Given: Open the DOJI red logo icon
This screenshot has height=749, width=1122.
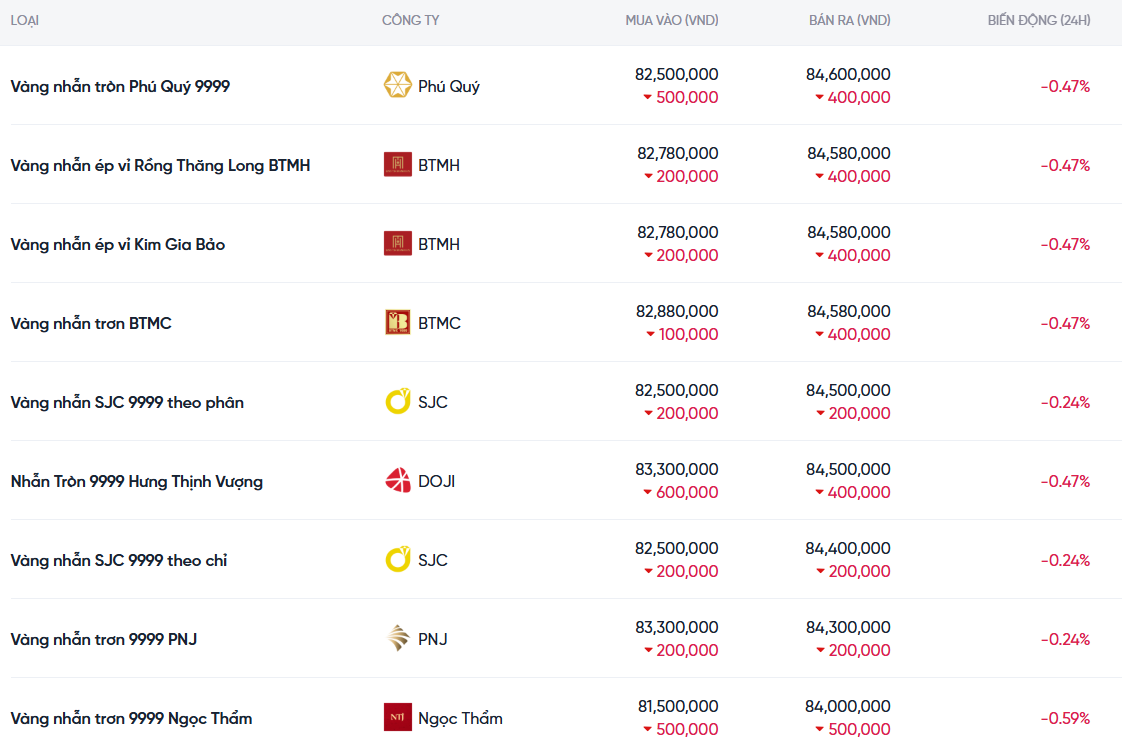Looking at the screenshot, I should (397, 481).
